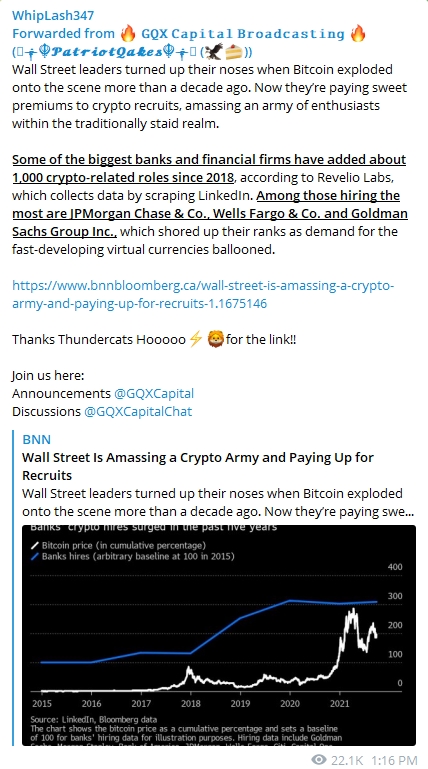Click the 1:16 PM message timestamp
428x769 pixels.
click(394, 760)
